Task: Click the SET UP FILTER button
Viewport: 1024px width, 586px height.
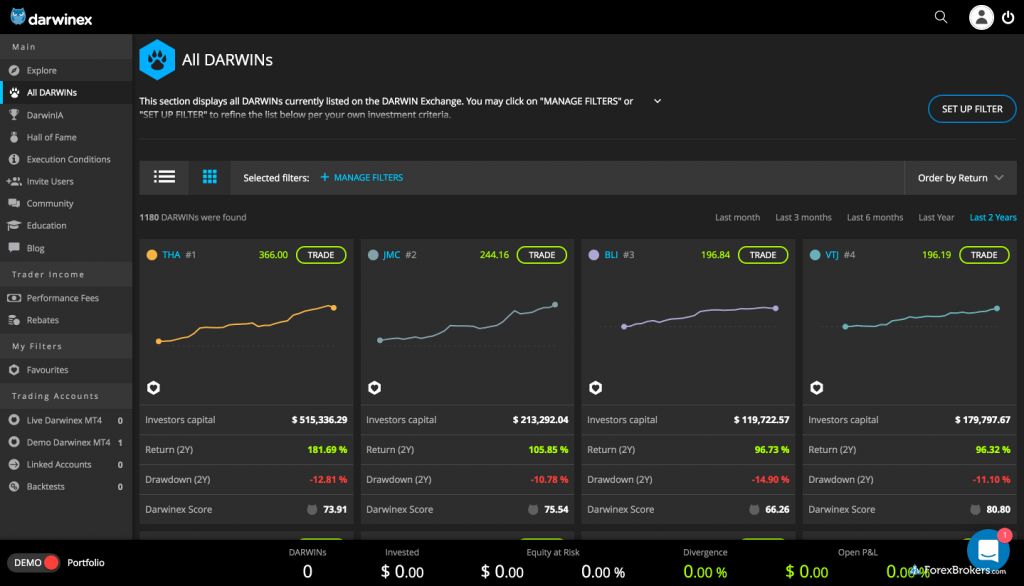Action: pyautogui.click(x=972, y=109)
